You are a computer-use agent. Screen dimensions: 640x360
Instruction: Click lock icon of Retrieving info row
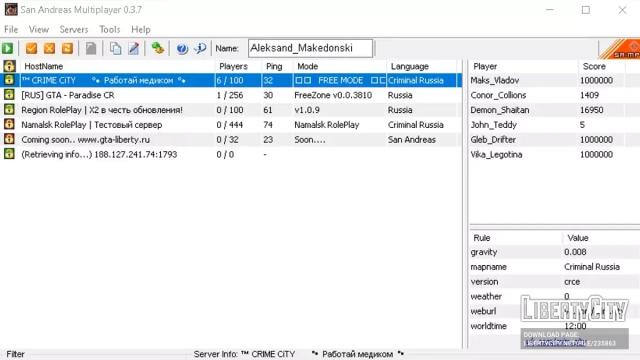point(9,154)
